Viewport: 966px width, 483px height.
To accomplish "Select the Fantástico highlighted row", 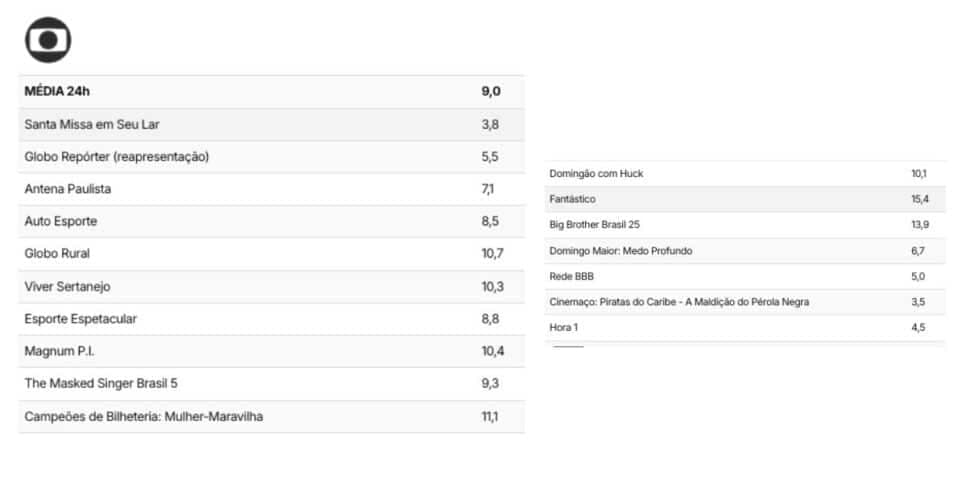I will pyautogui.click(x=745, y=200).
